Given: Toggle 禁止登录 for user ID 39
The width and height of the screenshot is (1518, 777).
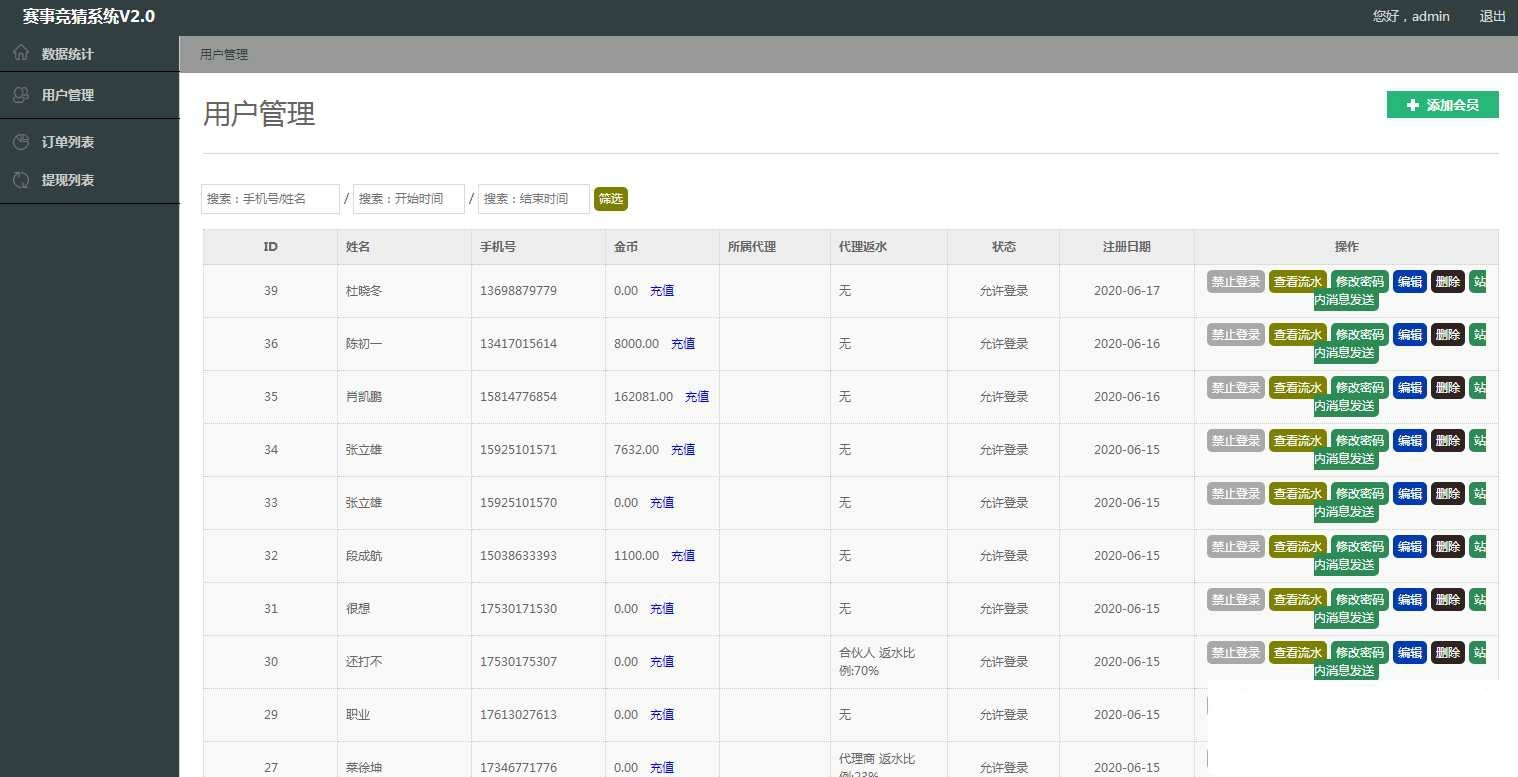Looking at the screenshot, I should [1235, 282].
